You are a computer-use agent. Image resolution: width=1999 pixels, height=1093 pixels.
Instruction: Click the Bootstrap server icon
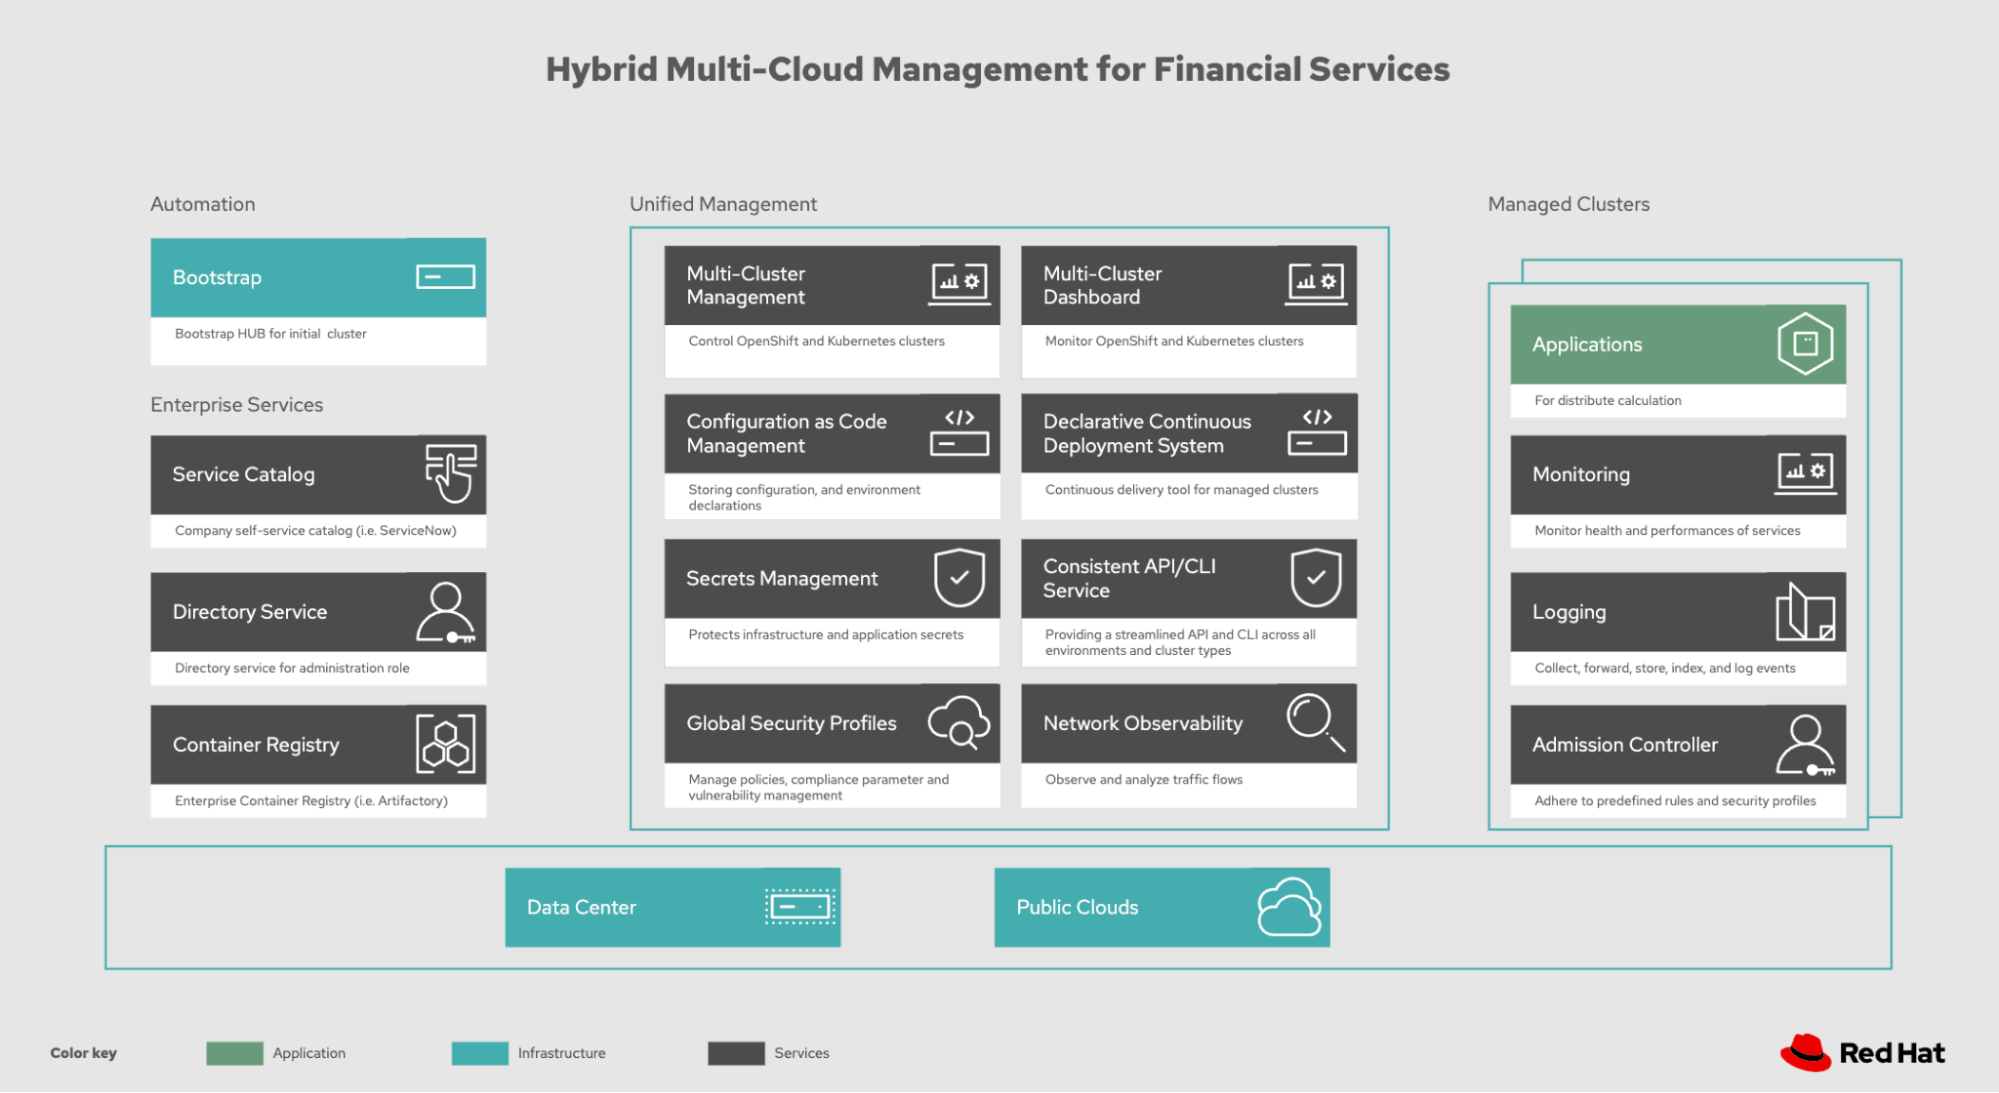[445, 277]
